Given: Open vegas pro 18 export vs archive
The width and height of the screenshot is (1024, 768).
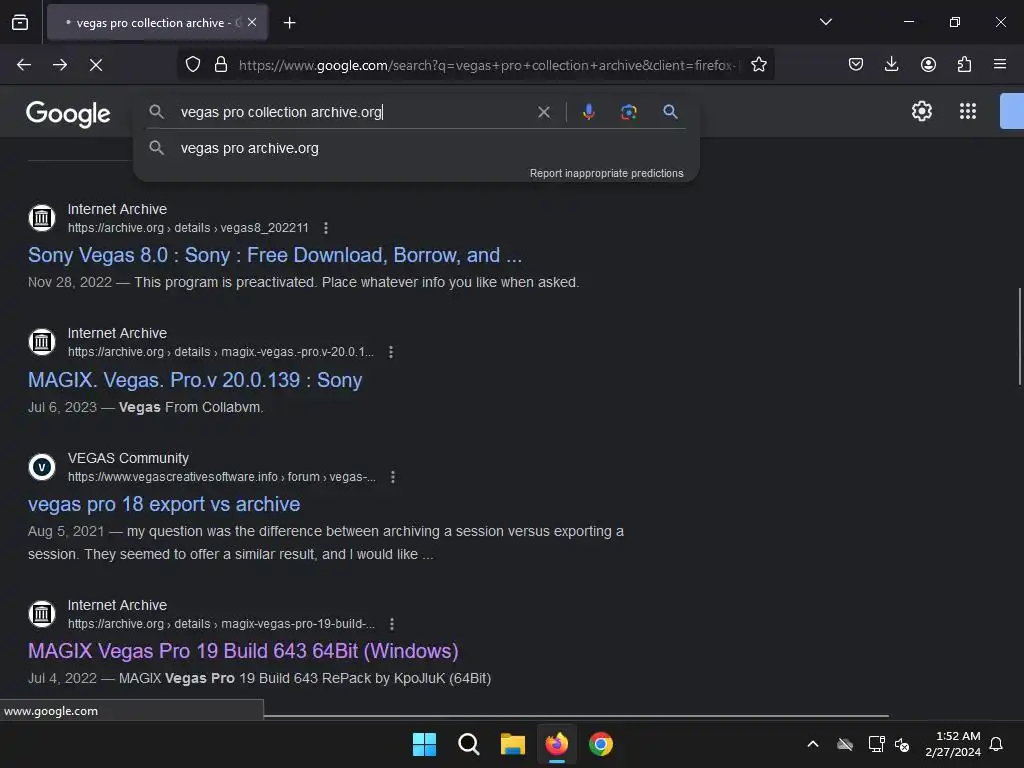Looking at the screenshot, I should [x=164, y=504].
